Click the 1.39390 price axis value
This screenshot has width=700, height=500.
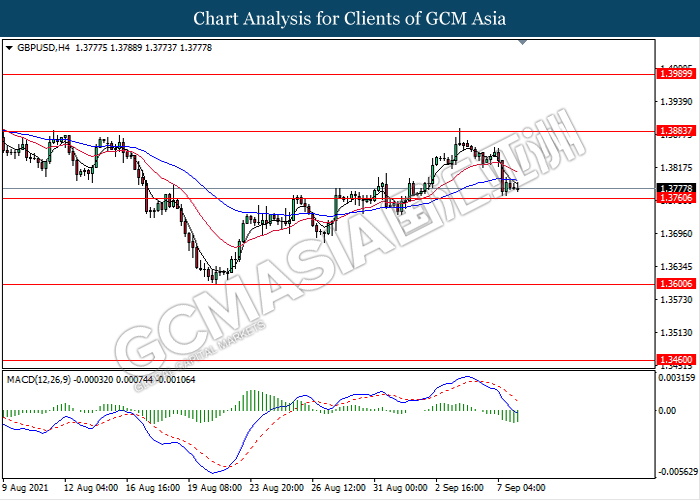click(x=676, y=102)
